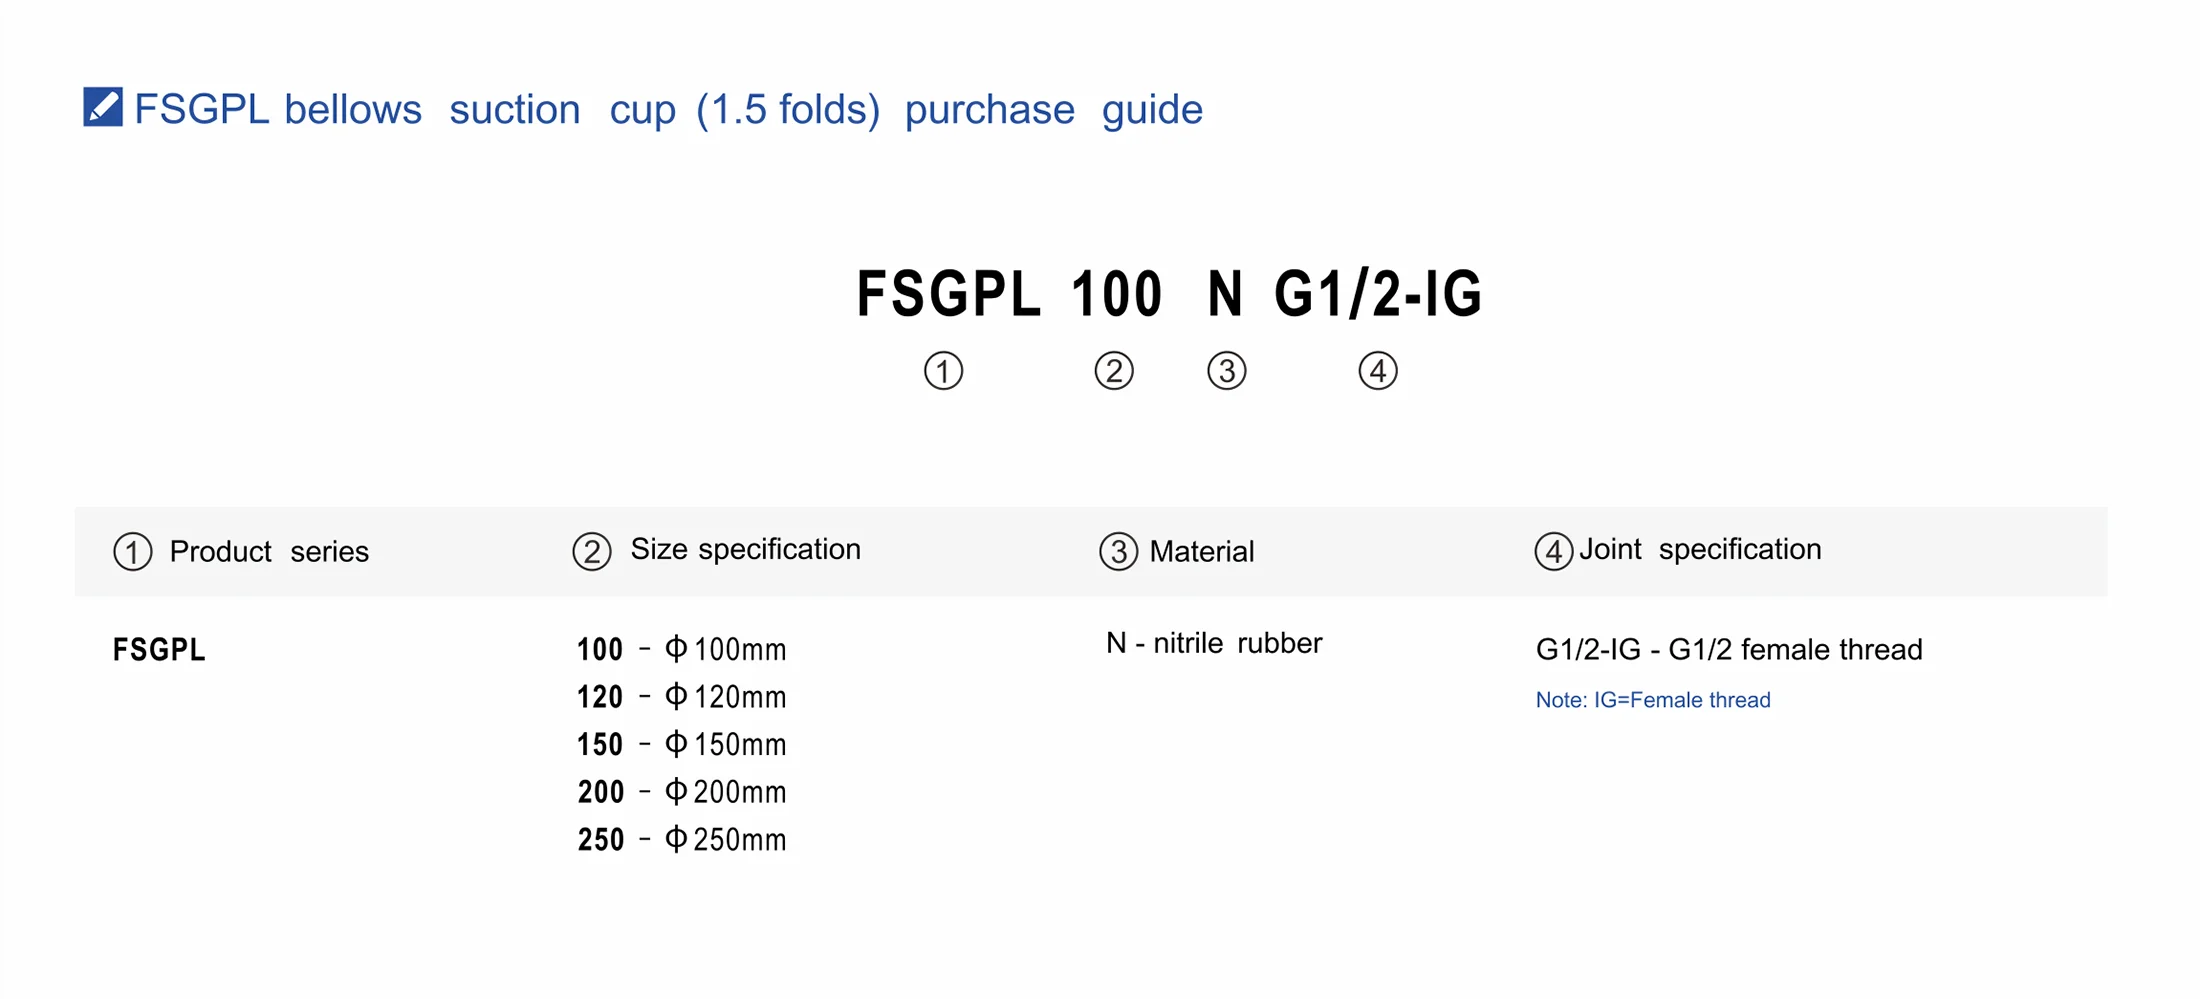The height and width of the screenshot is (999, 2200).
Task: Select the 150 – Φ150mm size row
Action: 682,745
